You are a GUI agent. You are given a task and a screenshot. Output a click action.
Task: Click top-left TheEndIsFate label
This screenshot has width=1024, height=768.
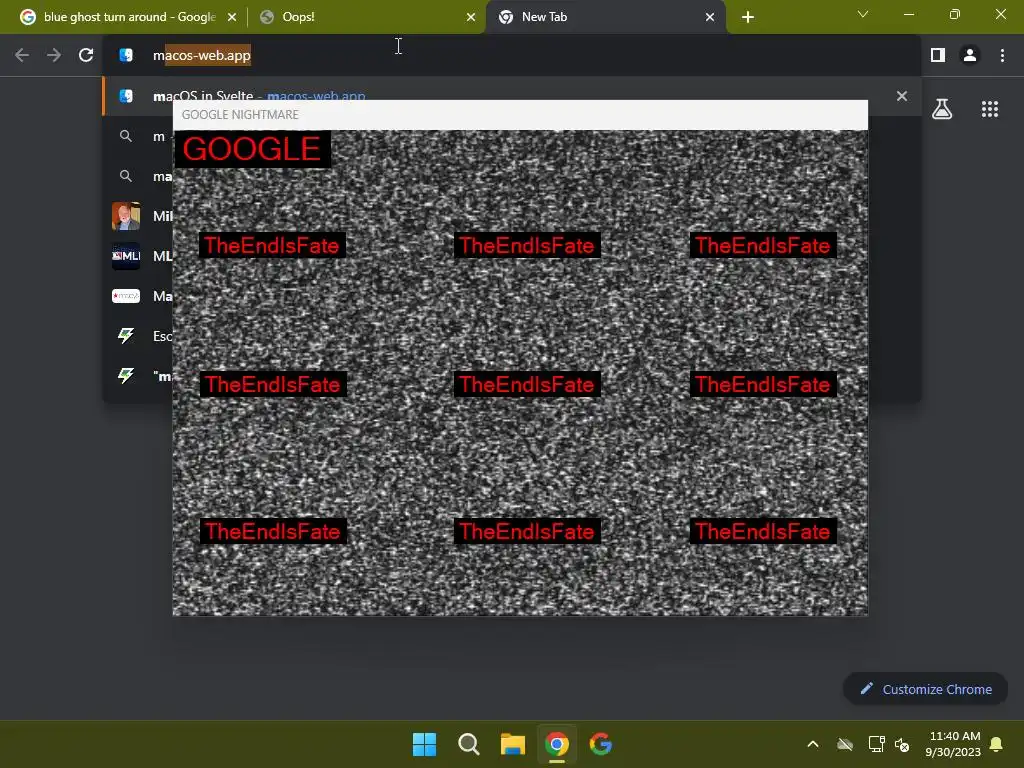272,246
